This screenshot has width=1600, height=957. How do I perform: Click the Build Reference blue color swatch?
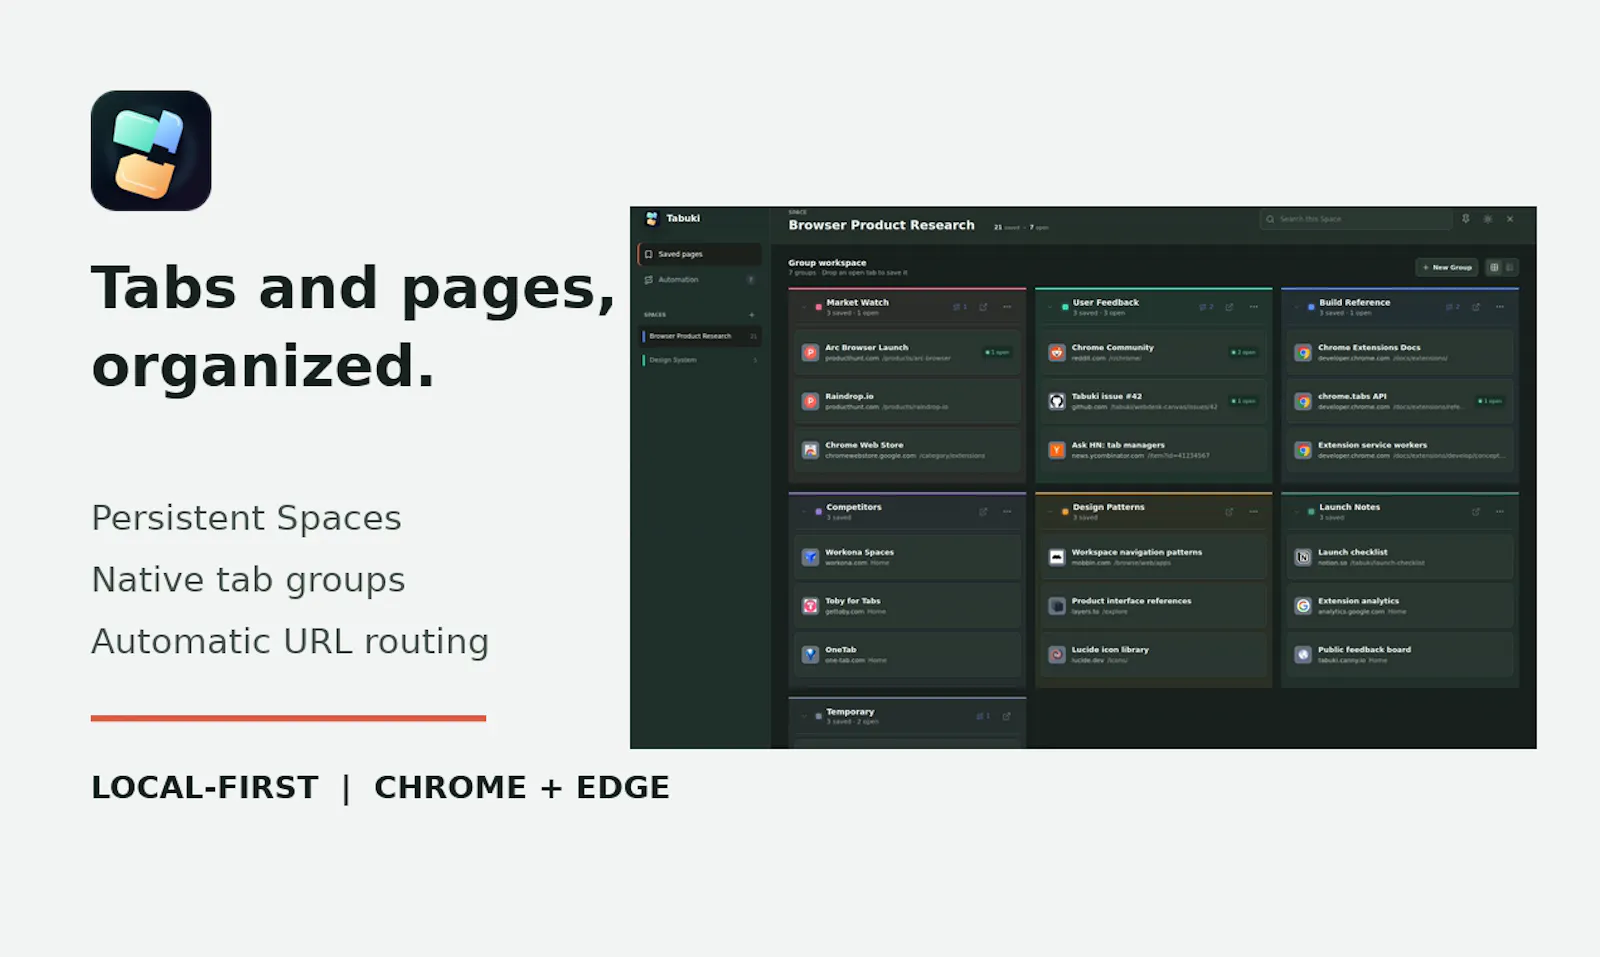[x=1311, y=307]
